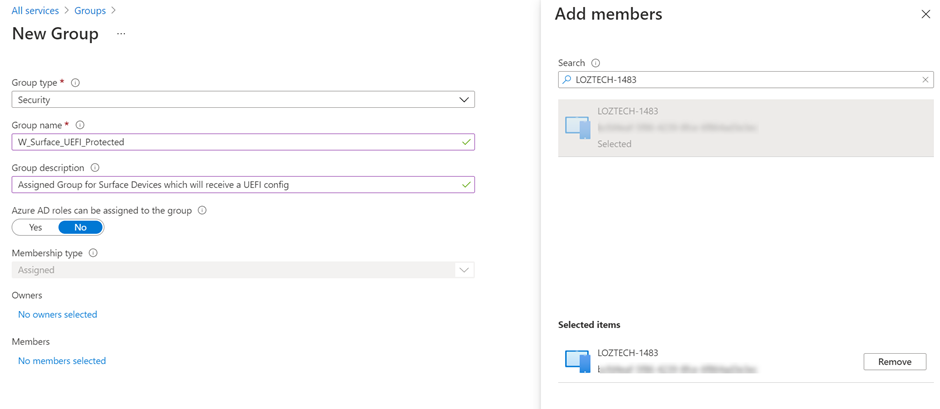Select No for Azure AD roles
The image size is (940, 409).
click(80, 228)
